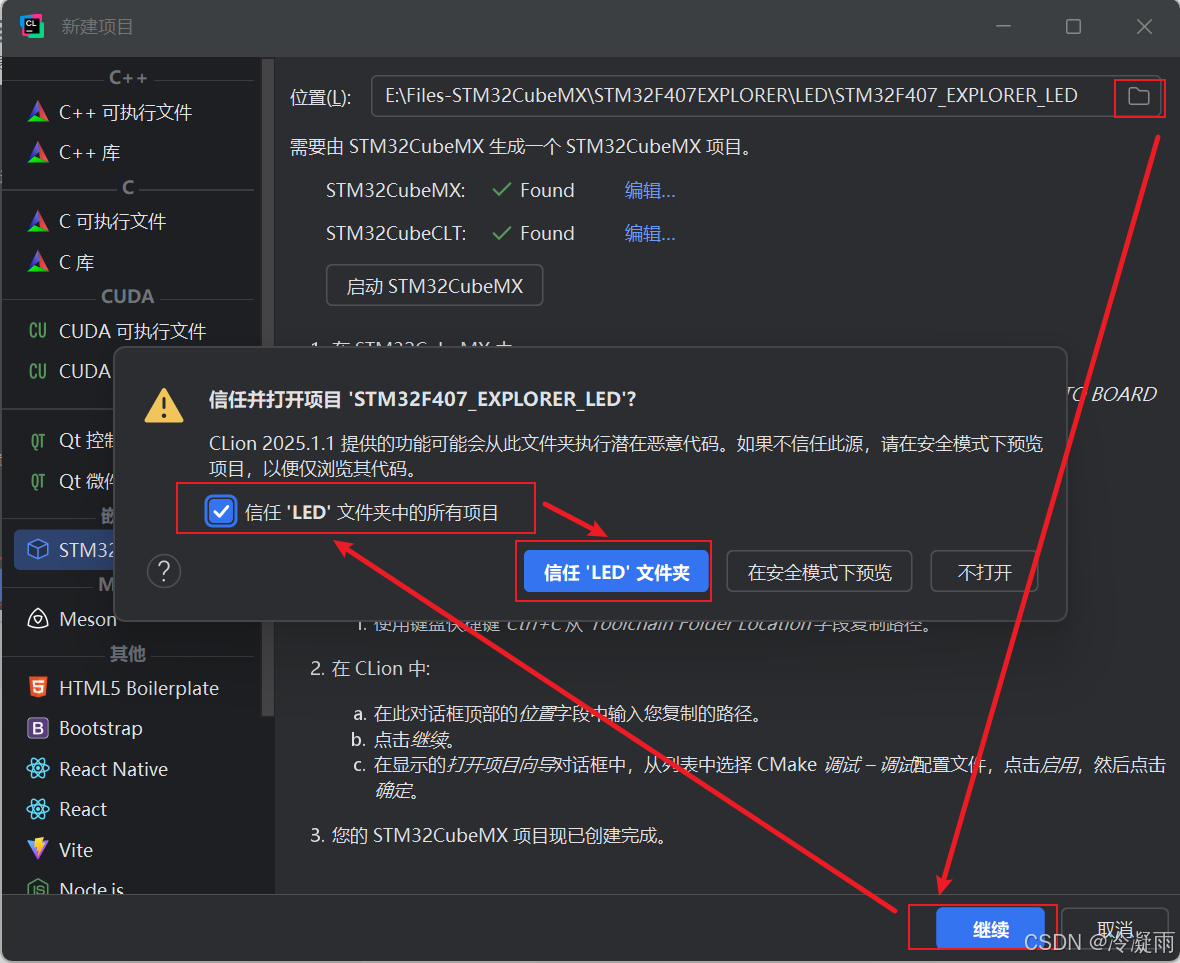Click the STM32CubeCLT: Found status text
The width and height of the screenshot is (1180, 963).
pos(533,233)
